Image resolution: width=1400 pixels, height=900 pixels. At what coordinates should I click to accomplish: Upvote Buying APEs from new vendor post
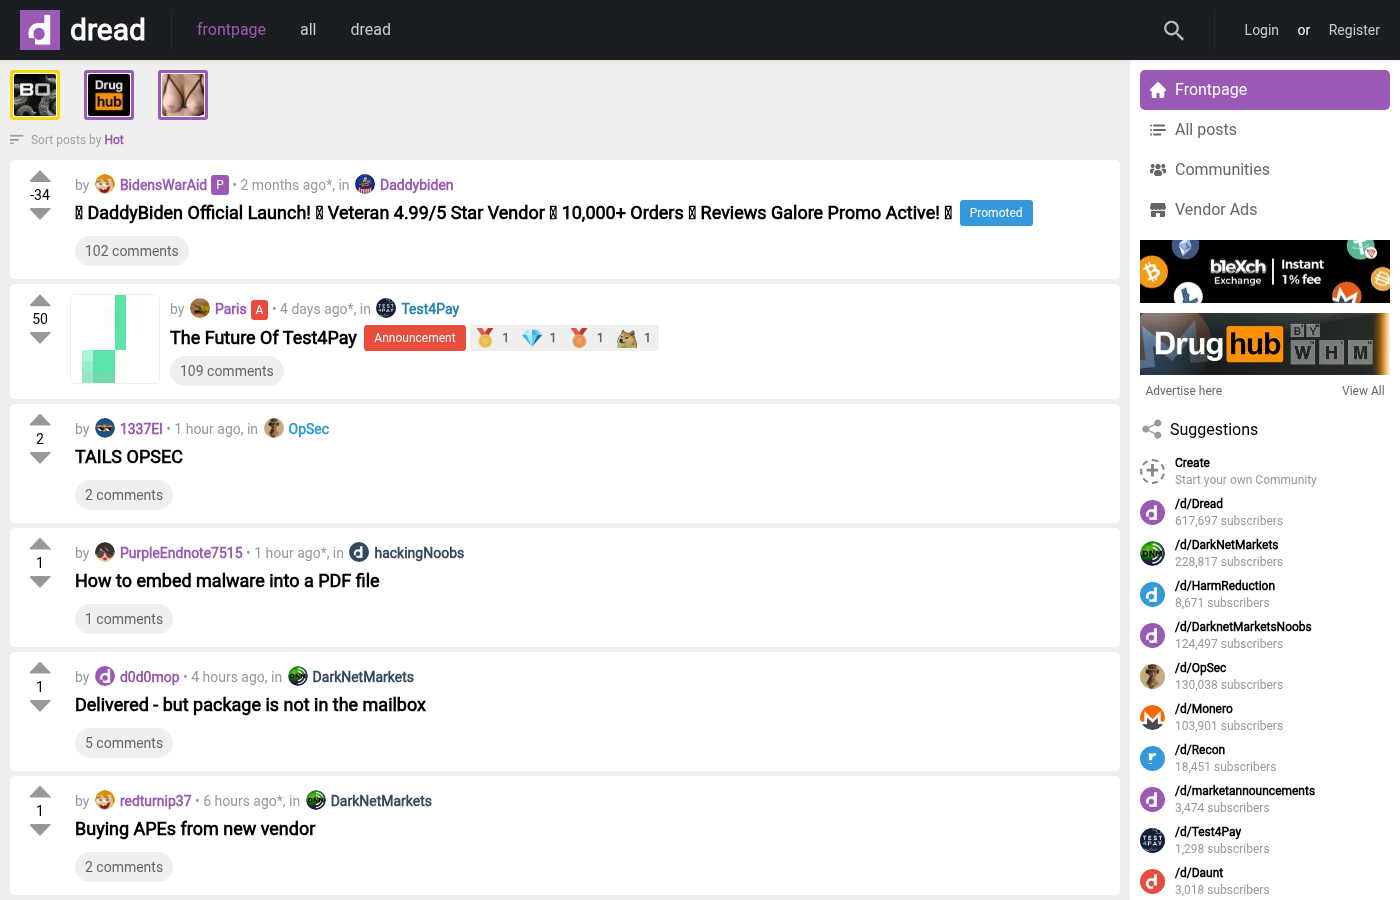[x=40, y=793]
